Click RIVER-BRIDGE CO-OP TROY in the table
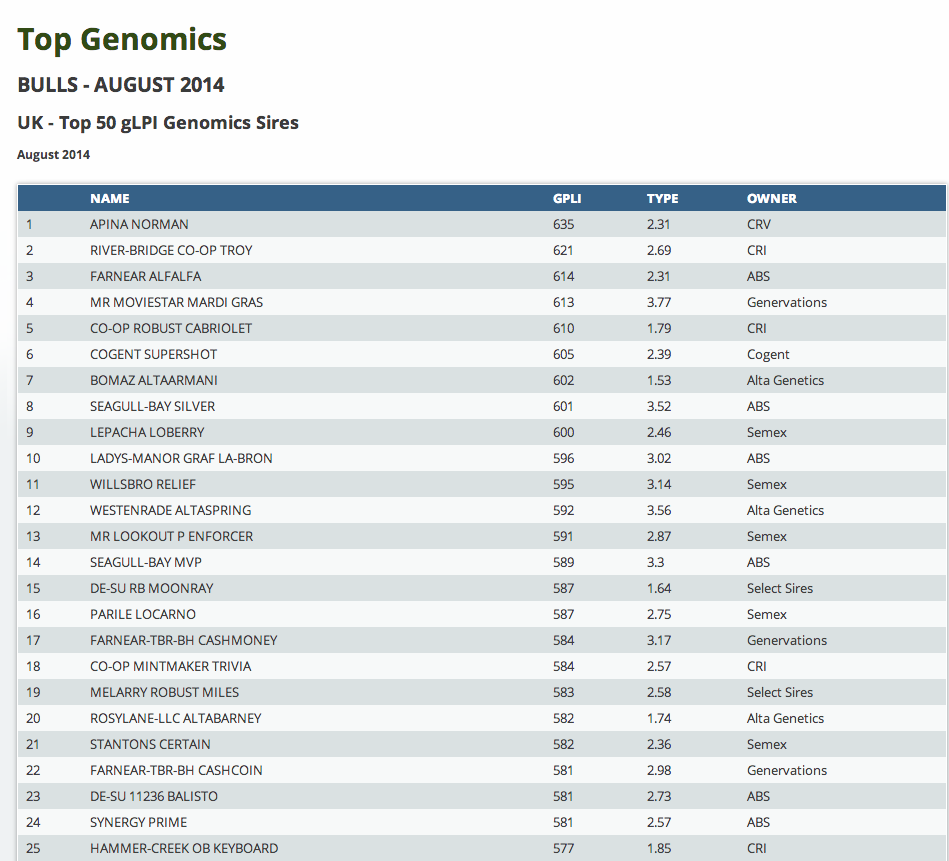The image size is (949, 861). [x=171, y=250]
